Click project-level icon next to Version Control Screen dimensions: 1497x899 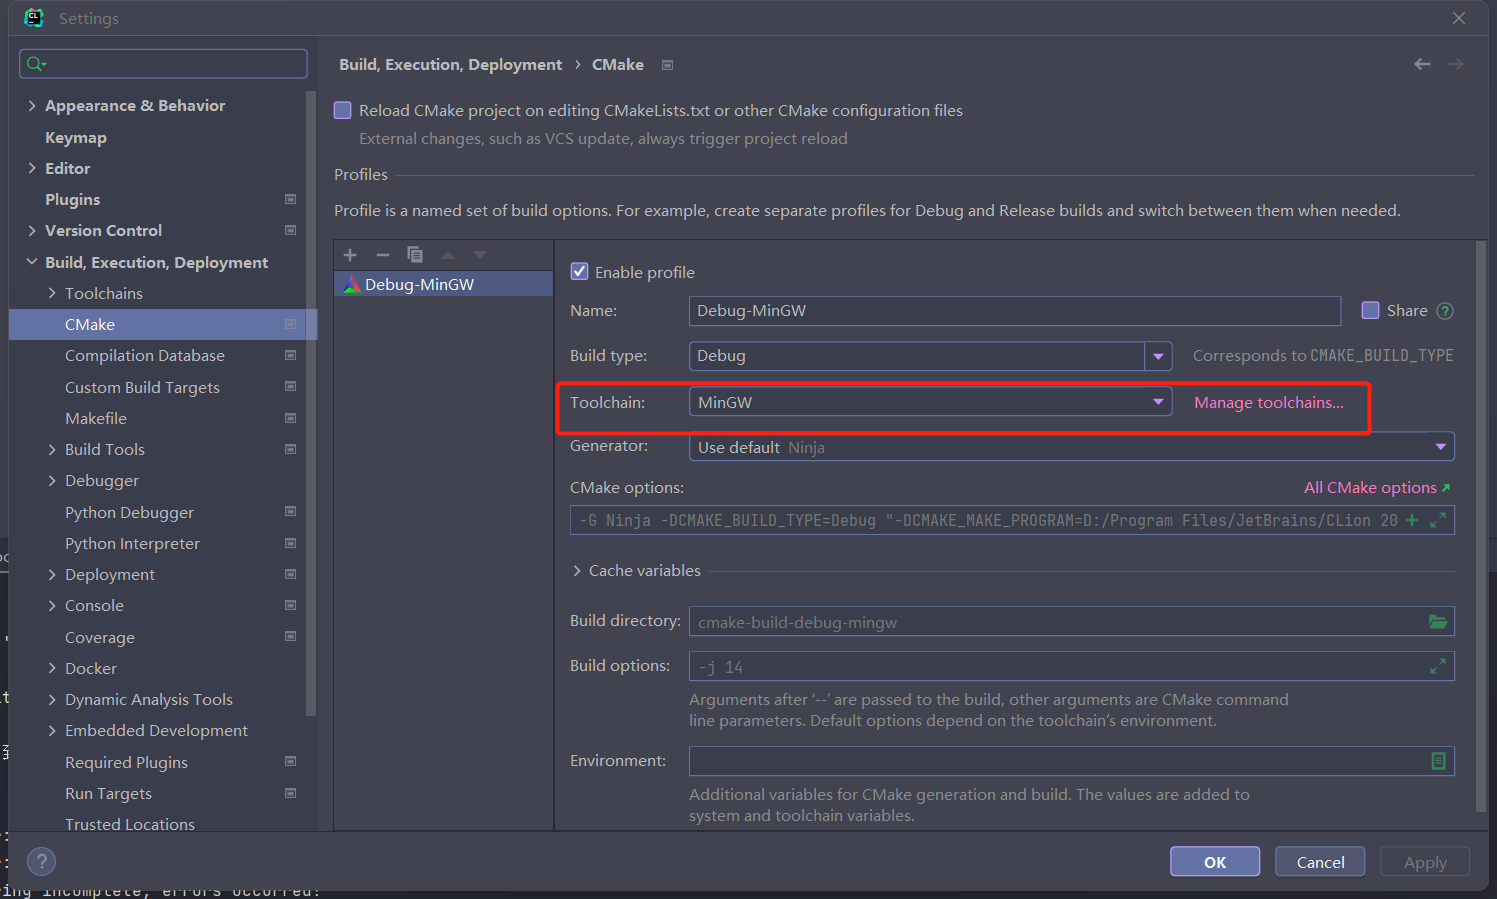[290, 230]
